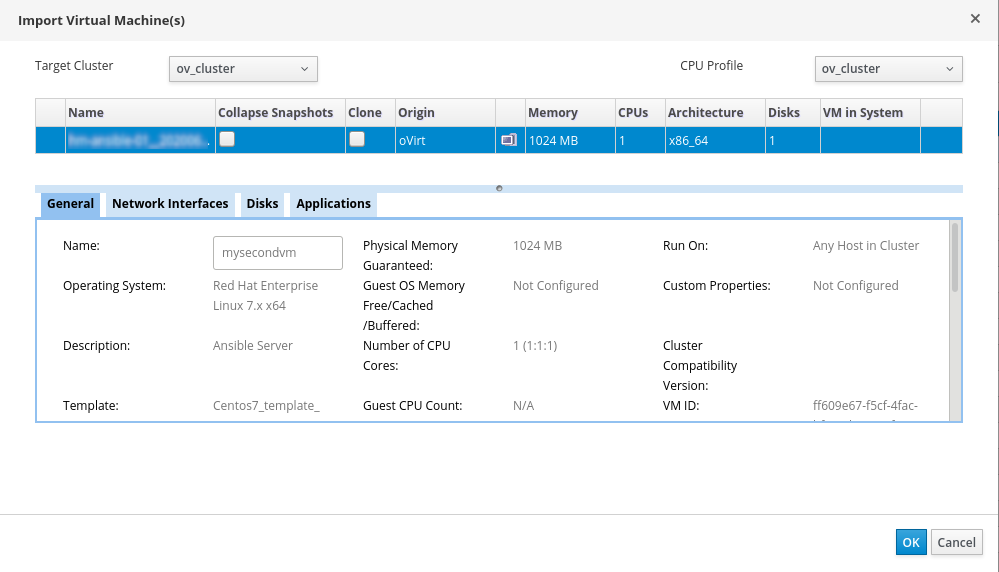
Task: Click the Physical Memory Guaranteed 1024 MB value
Action: tap(538, 246)
